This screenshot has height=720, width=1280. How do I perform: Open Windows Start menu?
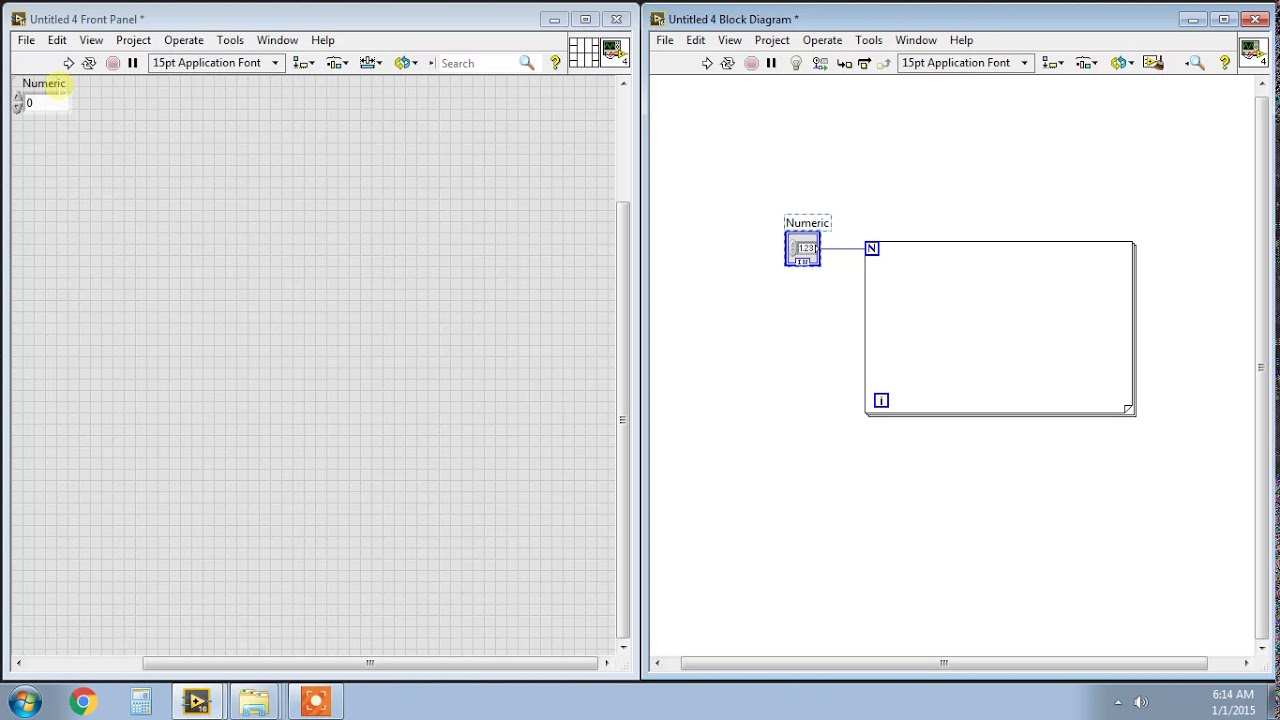click(26, 702)
